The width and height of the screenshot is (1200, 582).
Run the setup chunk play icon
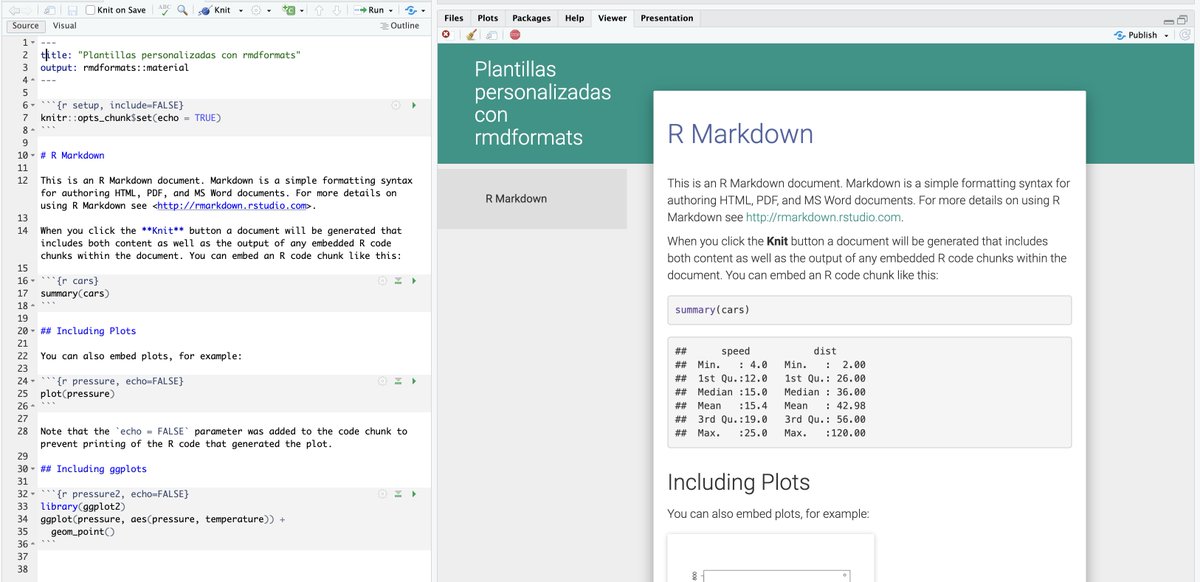coord(413,105)
